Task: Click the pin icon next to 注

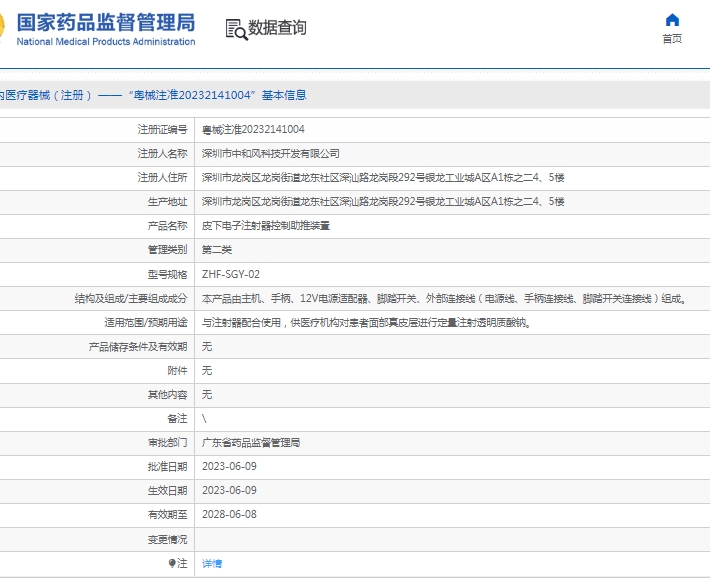Action: click(x=172, y=563)
